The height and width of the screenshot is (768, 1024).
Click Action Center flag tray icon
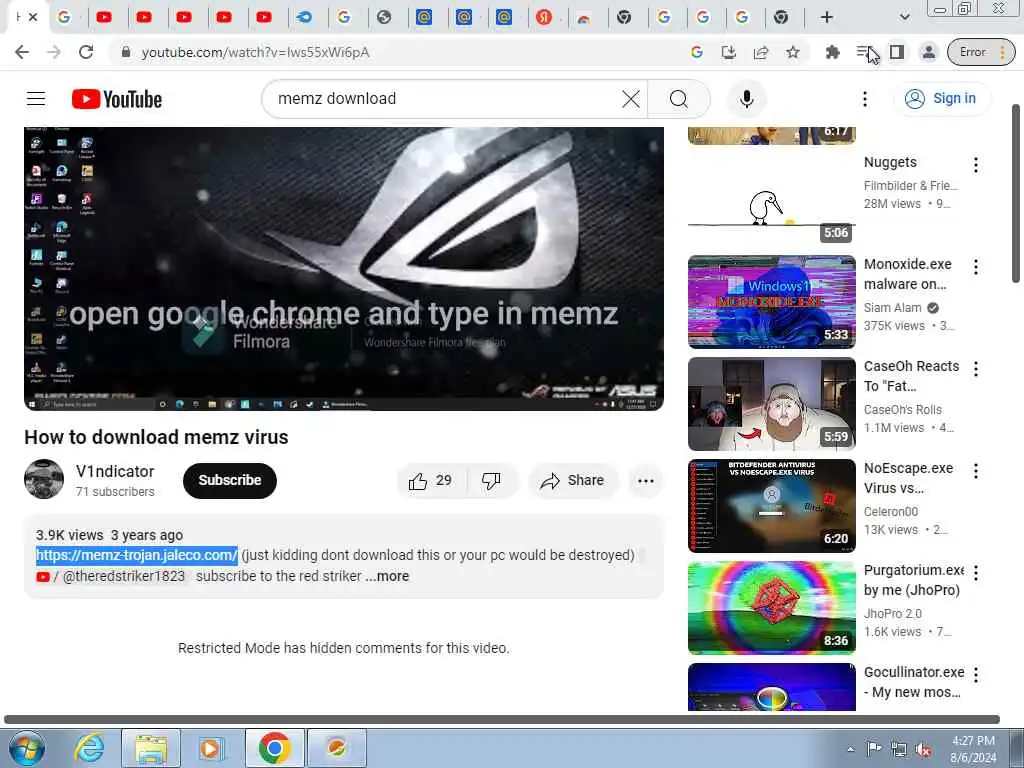click(874, 750)
